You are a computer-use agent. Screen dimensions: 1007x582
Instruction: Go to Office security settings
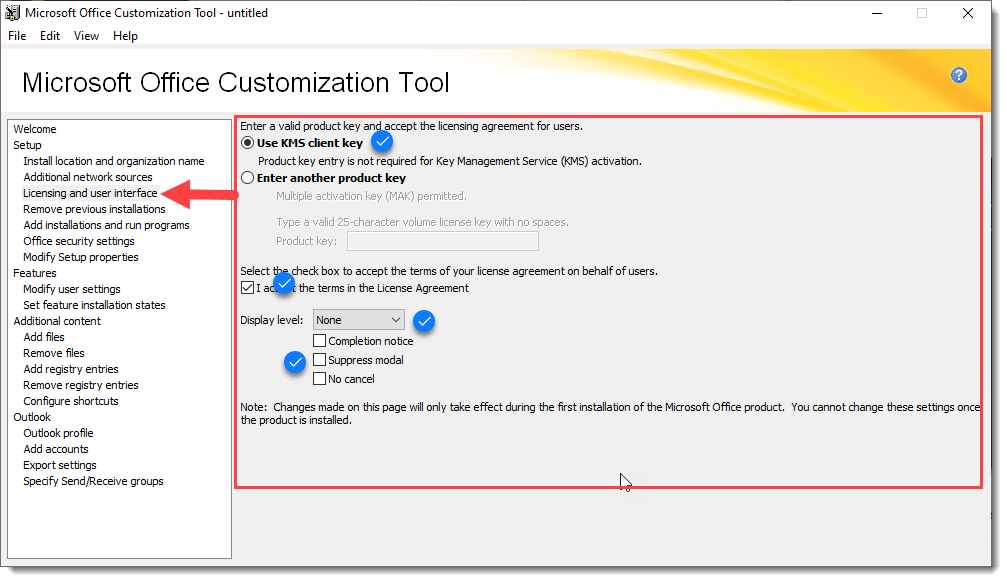coord(79,242)
